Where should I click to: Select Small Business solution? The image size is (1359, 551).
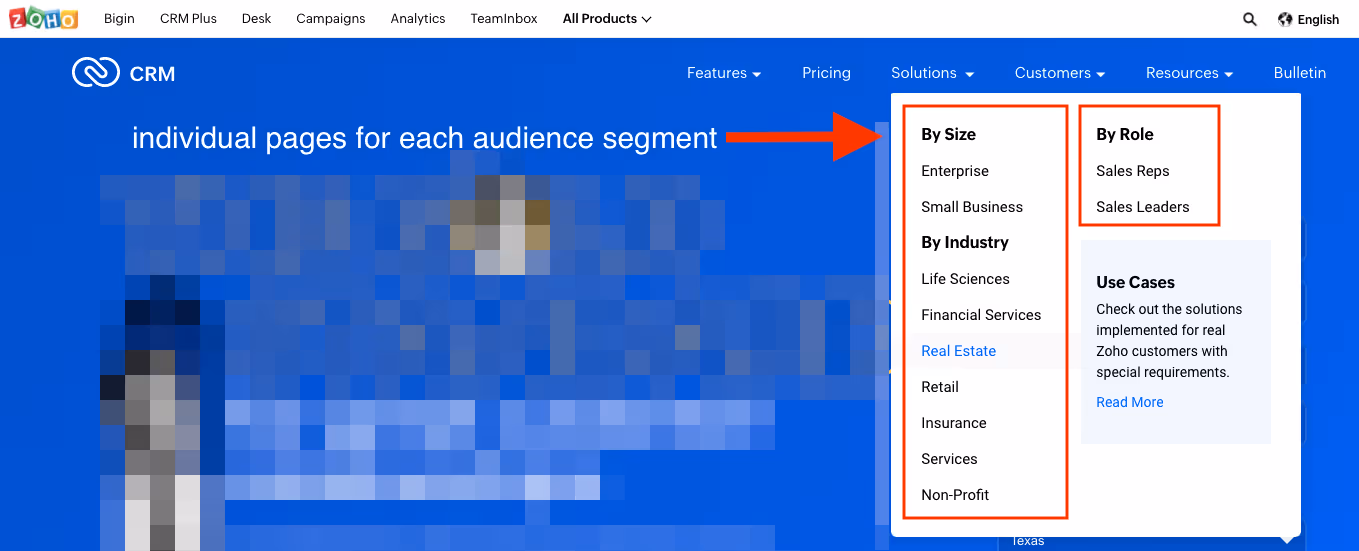coord(972,207)
